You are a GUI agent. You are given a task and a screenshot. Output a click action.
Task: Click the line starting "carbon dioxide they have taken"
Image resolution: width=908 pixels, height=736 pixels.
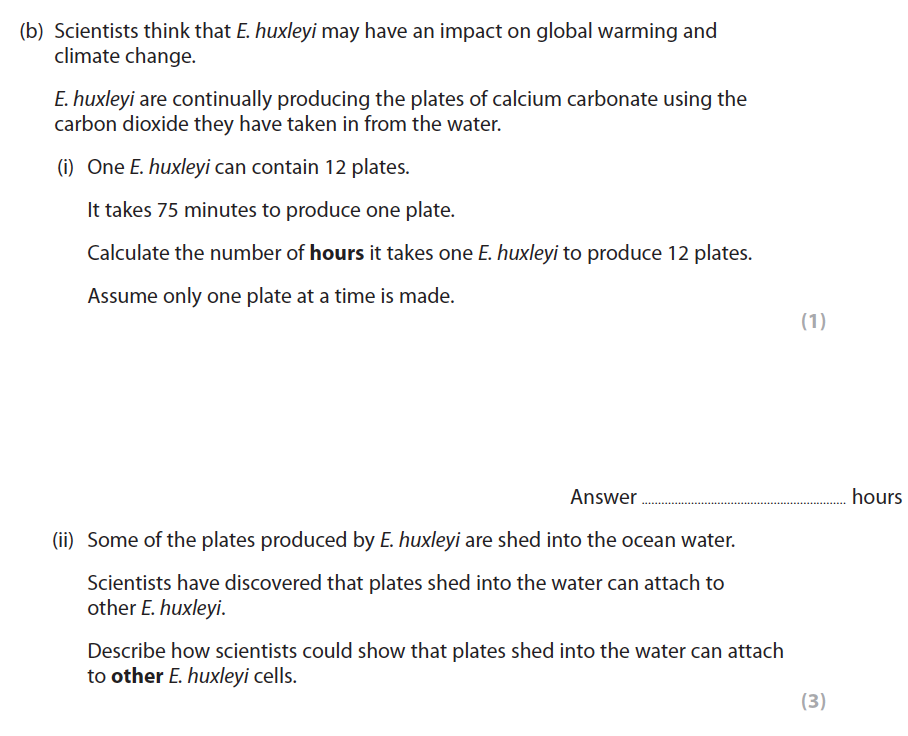[x=277, y=125]
